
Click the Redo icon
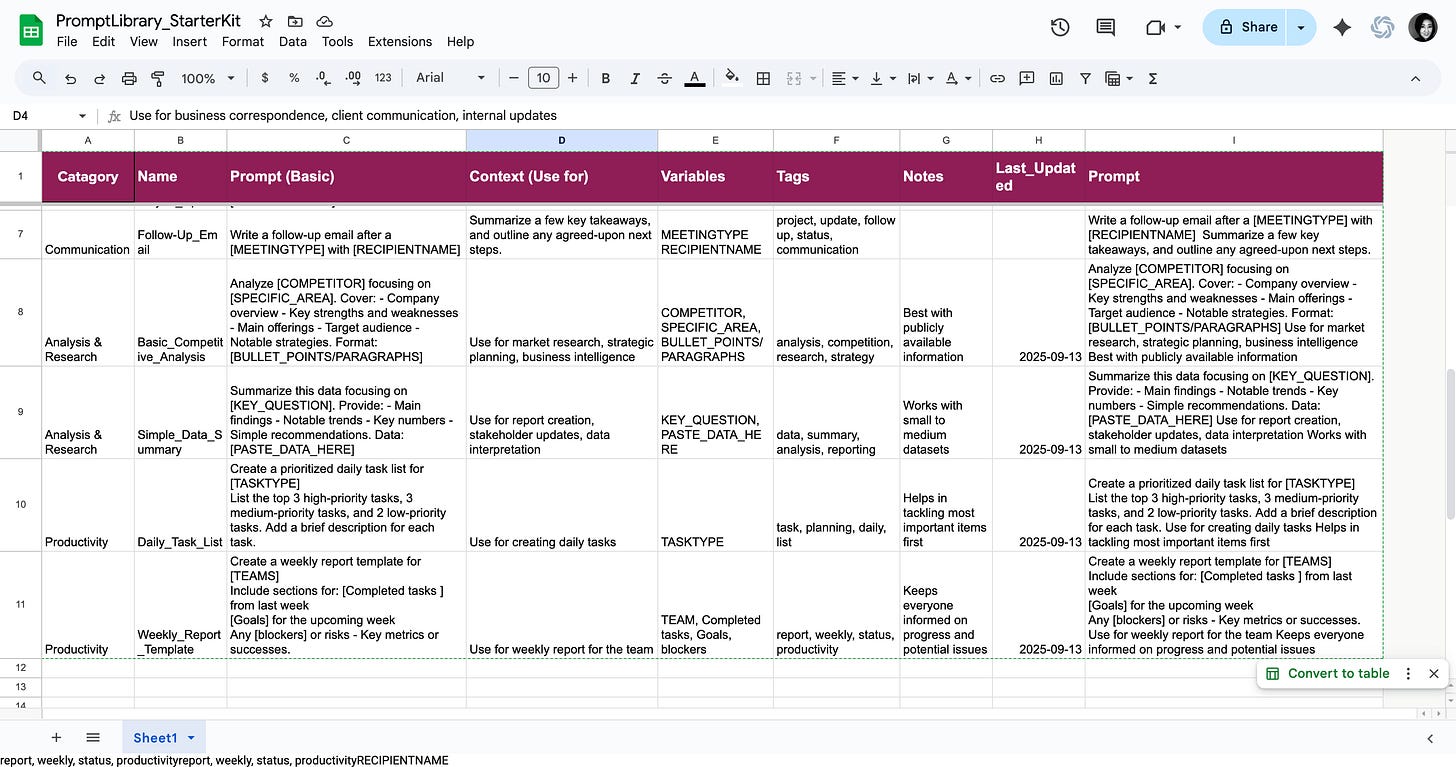tap(99, 78)
